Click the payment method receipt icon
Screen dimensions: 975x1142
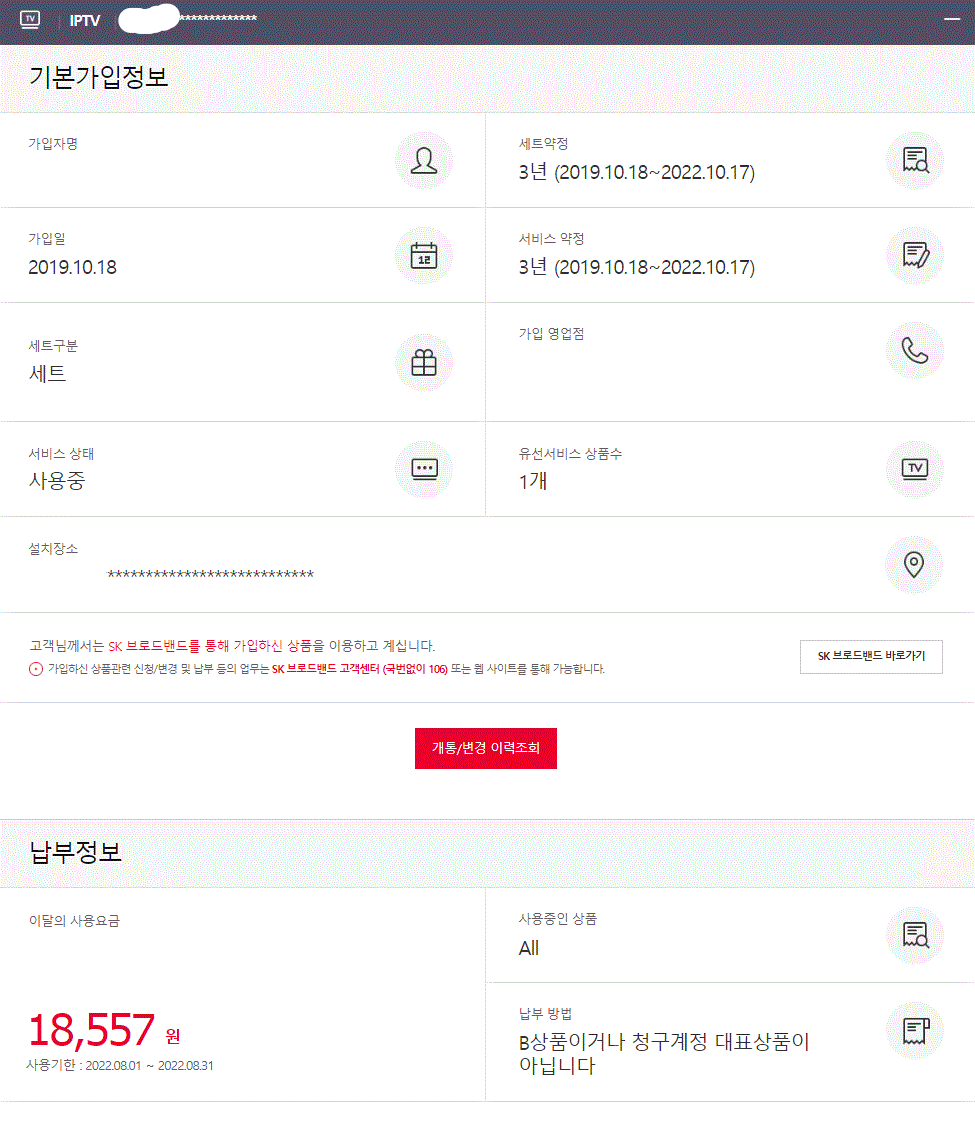915,1030
